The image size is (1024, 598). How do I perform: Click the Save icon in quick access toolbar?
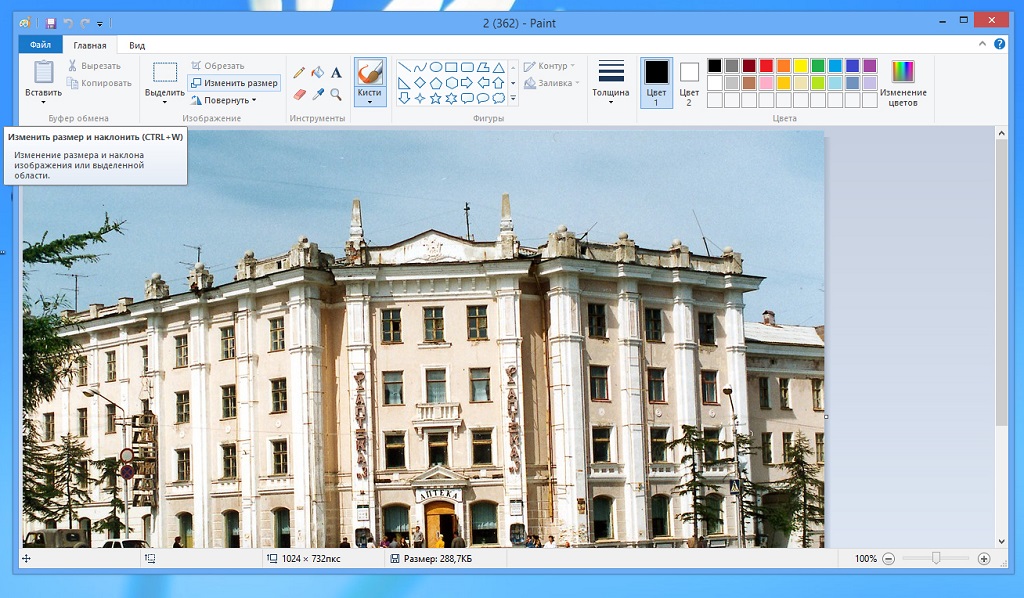point(51,22)
